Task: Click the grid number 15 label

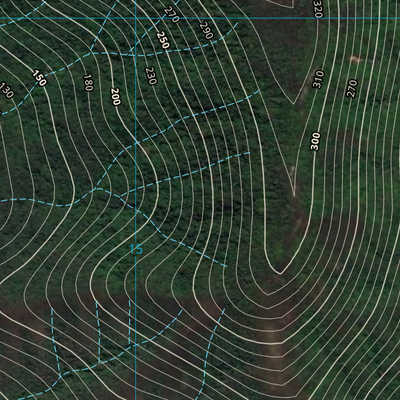Action: [136, 249]
